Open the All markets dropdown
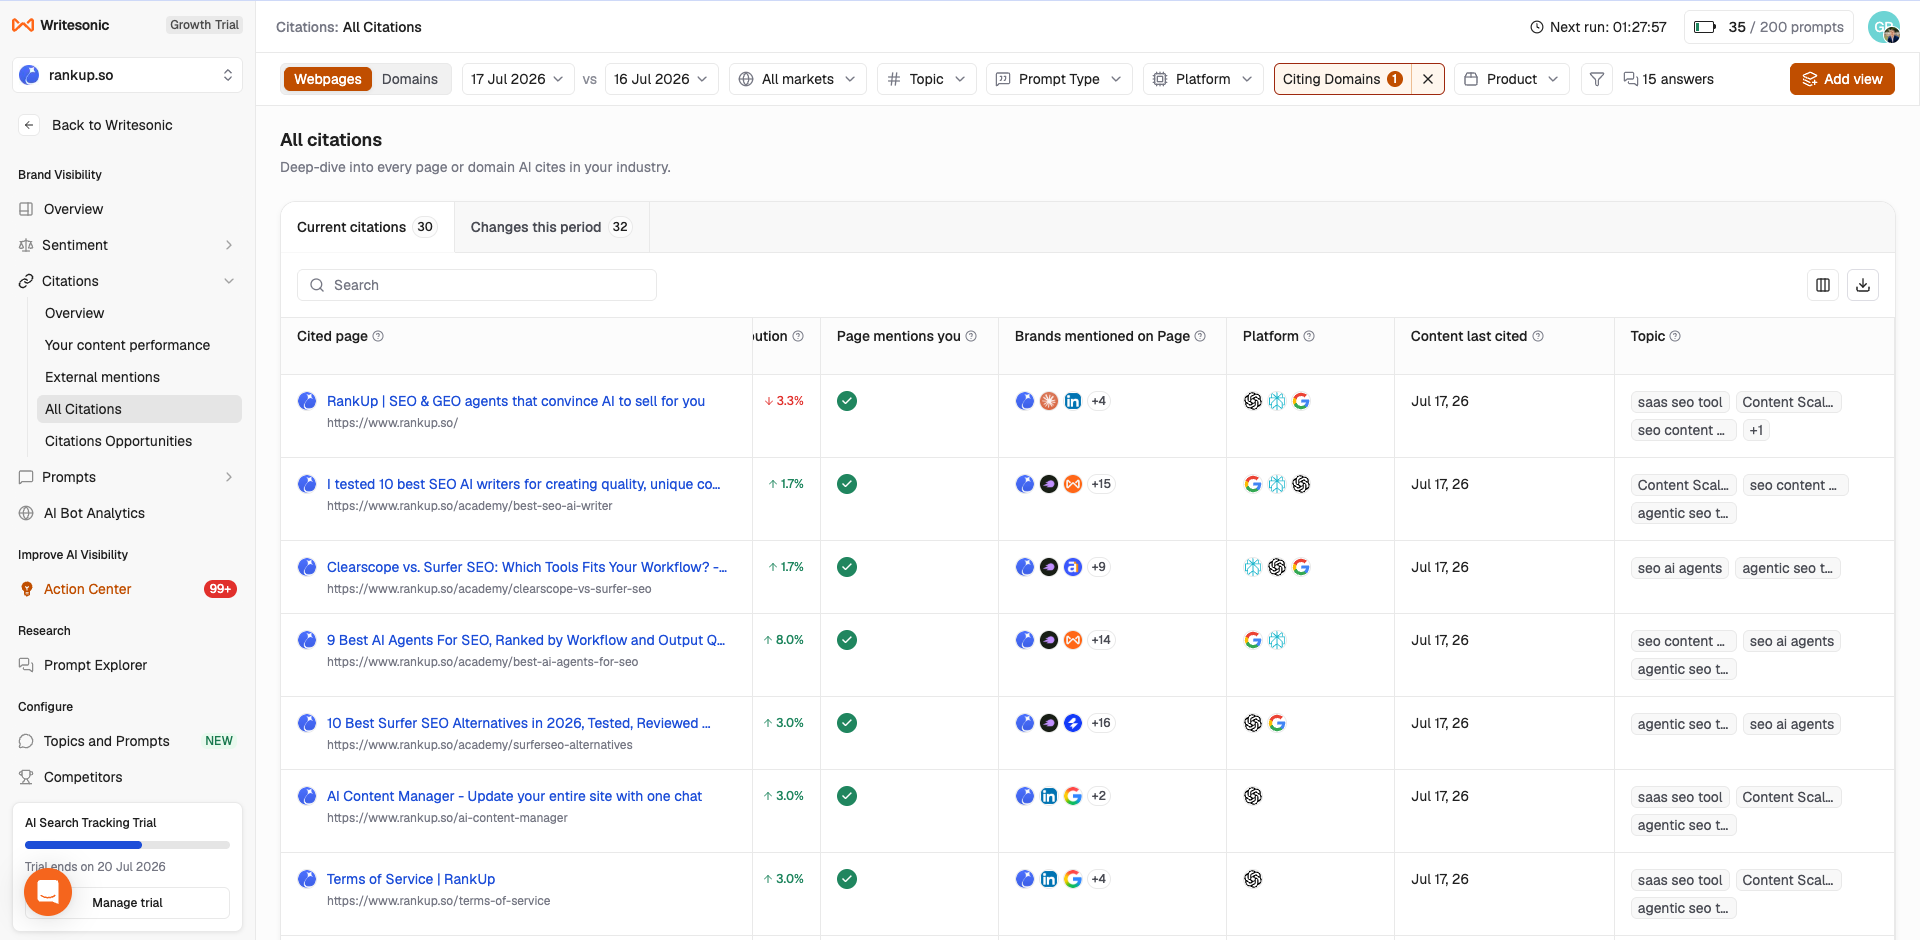 point(797,79)
